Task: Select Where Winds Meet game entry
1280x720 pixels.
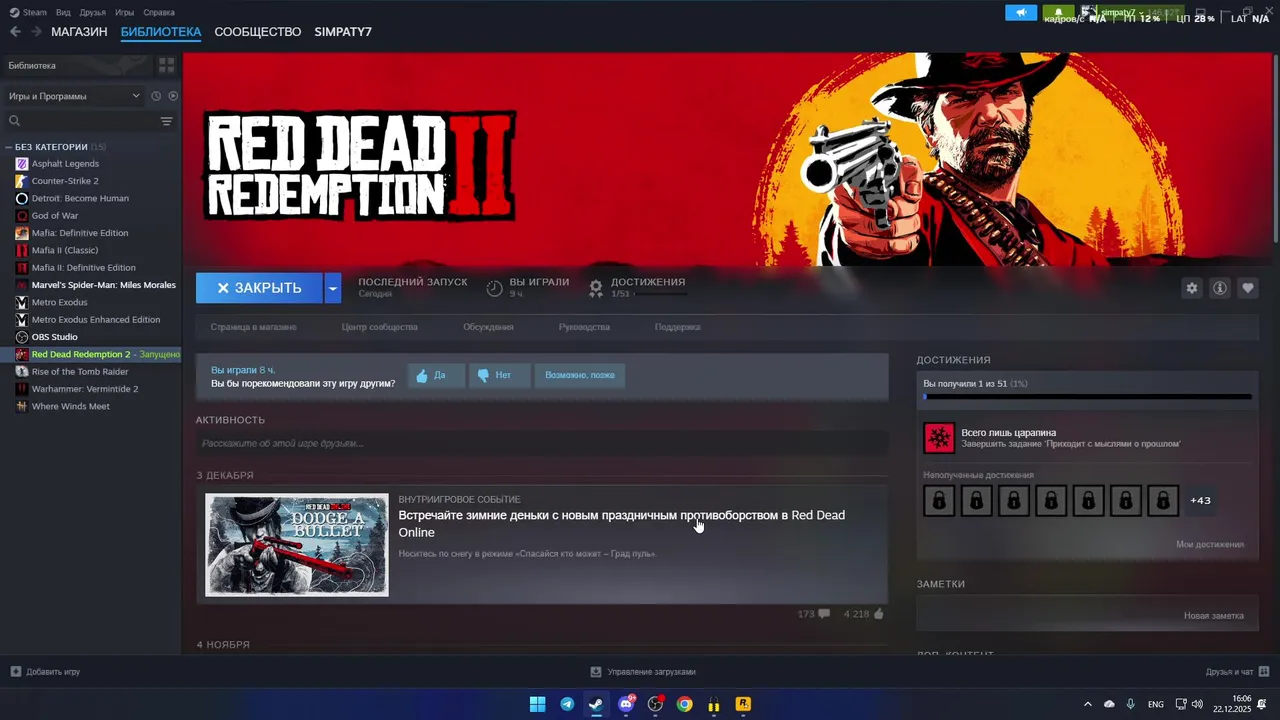Action: [70, 406]
